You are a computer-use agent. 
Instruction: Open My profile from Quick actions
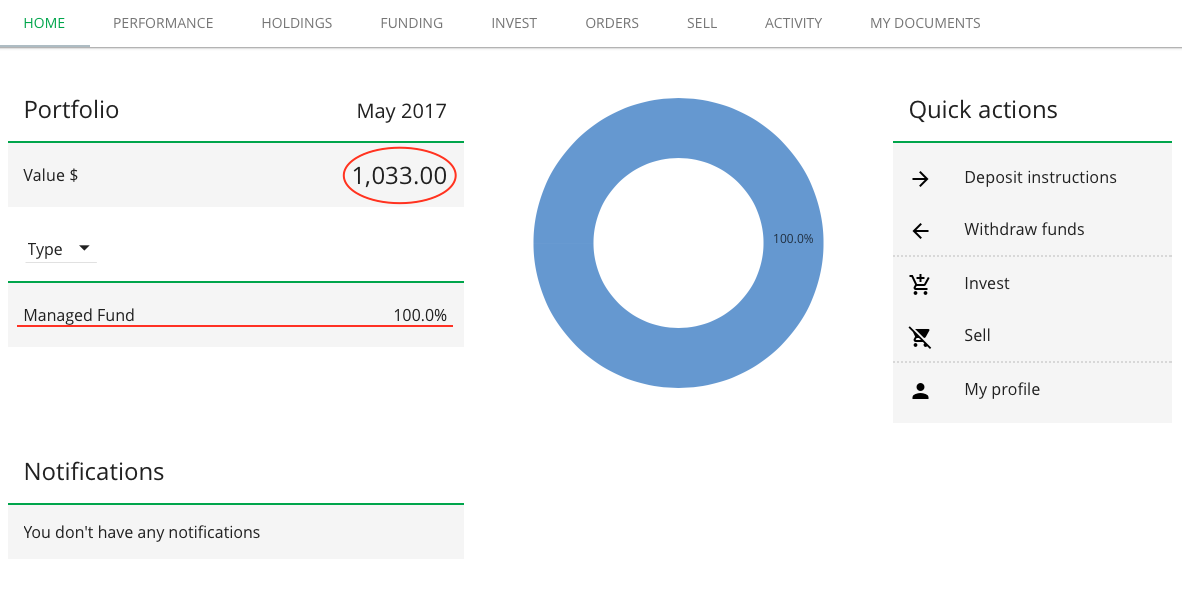(1002, 390)
